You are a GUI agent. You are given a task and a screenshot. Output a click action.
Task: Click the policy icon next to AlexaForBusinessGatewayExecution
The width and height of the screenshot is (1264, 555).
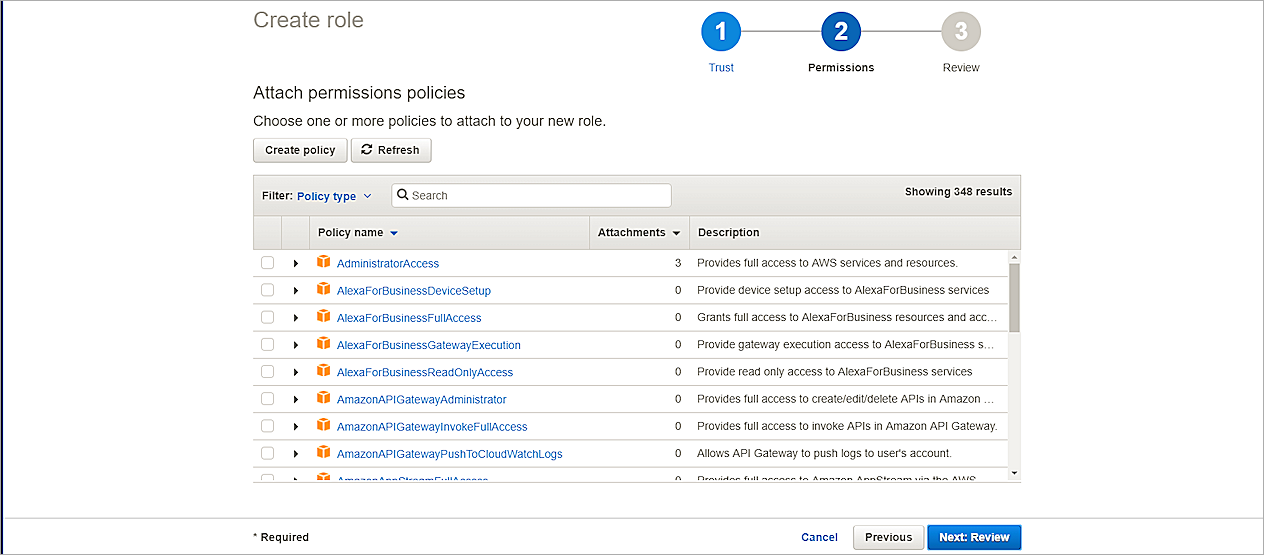(x=323, y=344)
